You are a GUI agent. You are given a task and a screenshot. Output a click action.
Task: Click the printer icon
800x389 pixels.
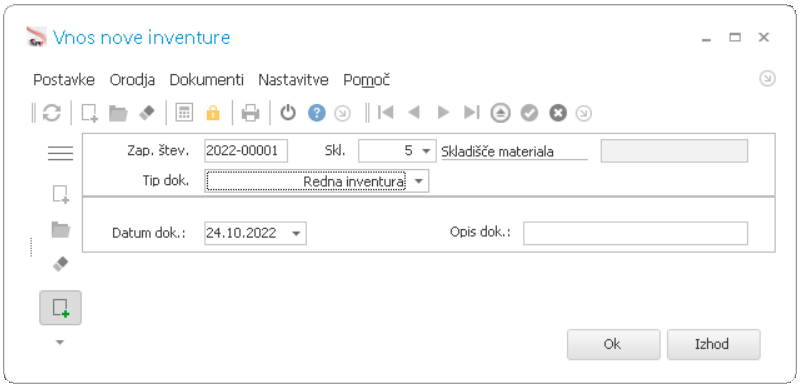tap(251, 113)
